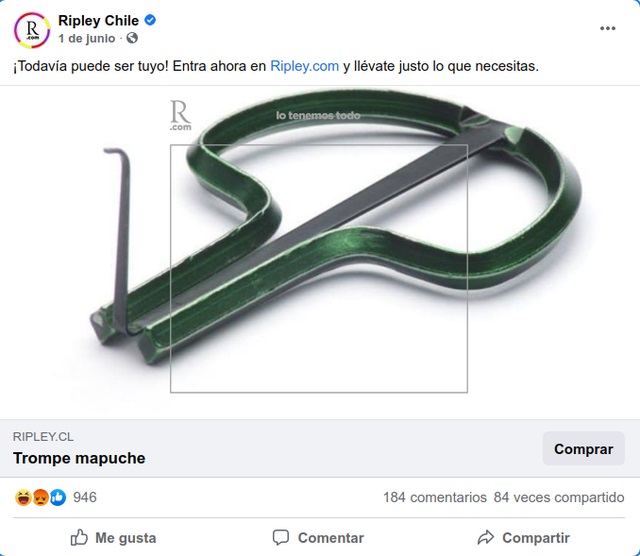Click the blue verified badge
The width and height of the screenshot is (640, 556).
150,20
